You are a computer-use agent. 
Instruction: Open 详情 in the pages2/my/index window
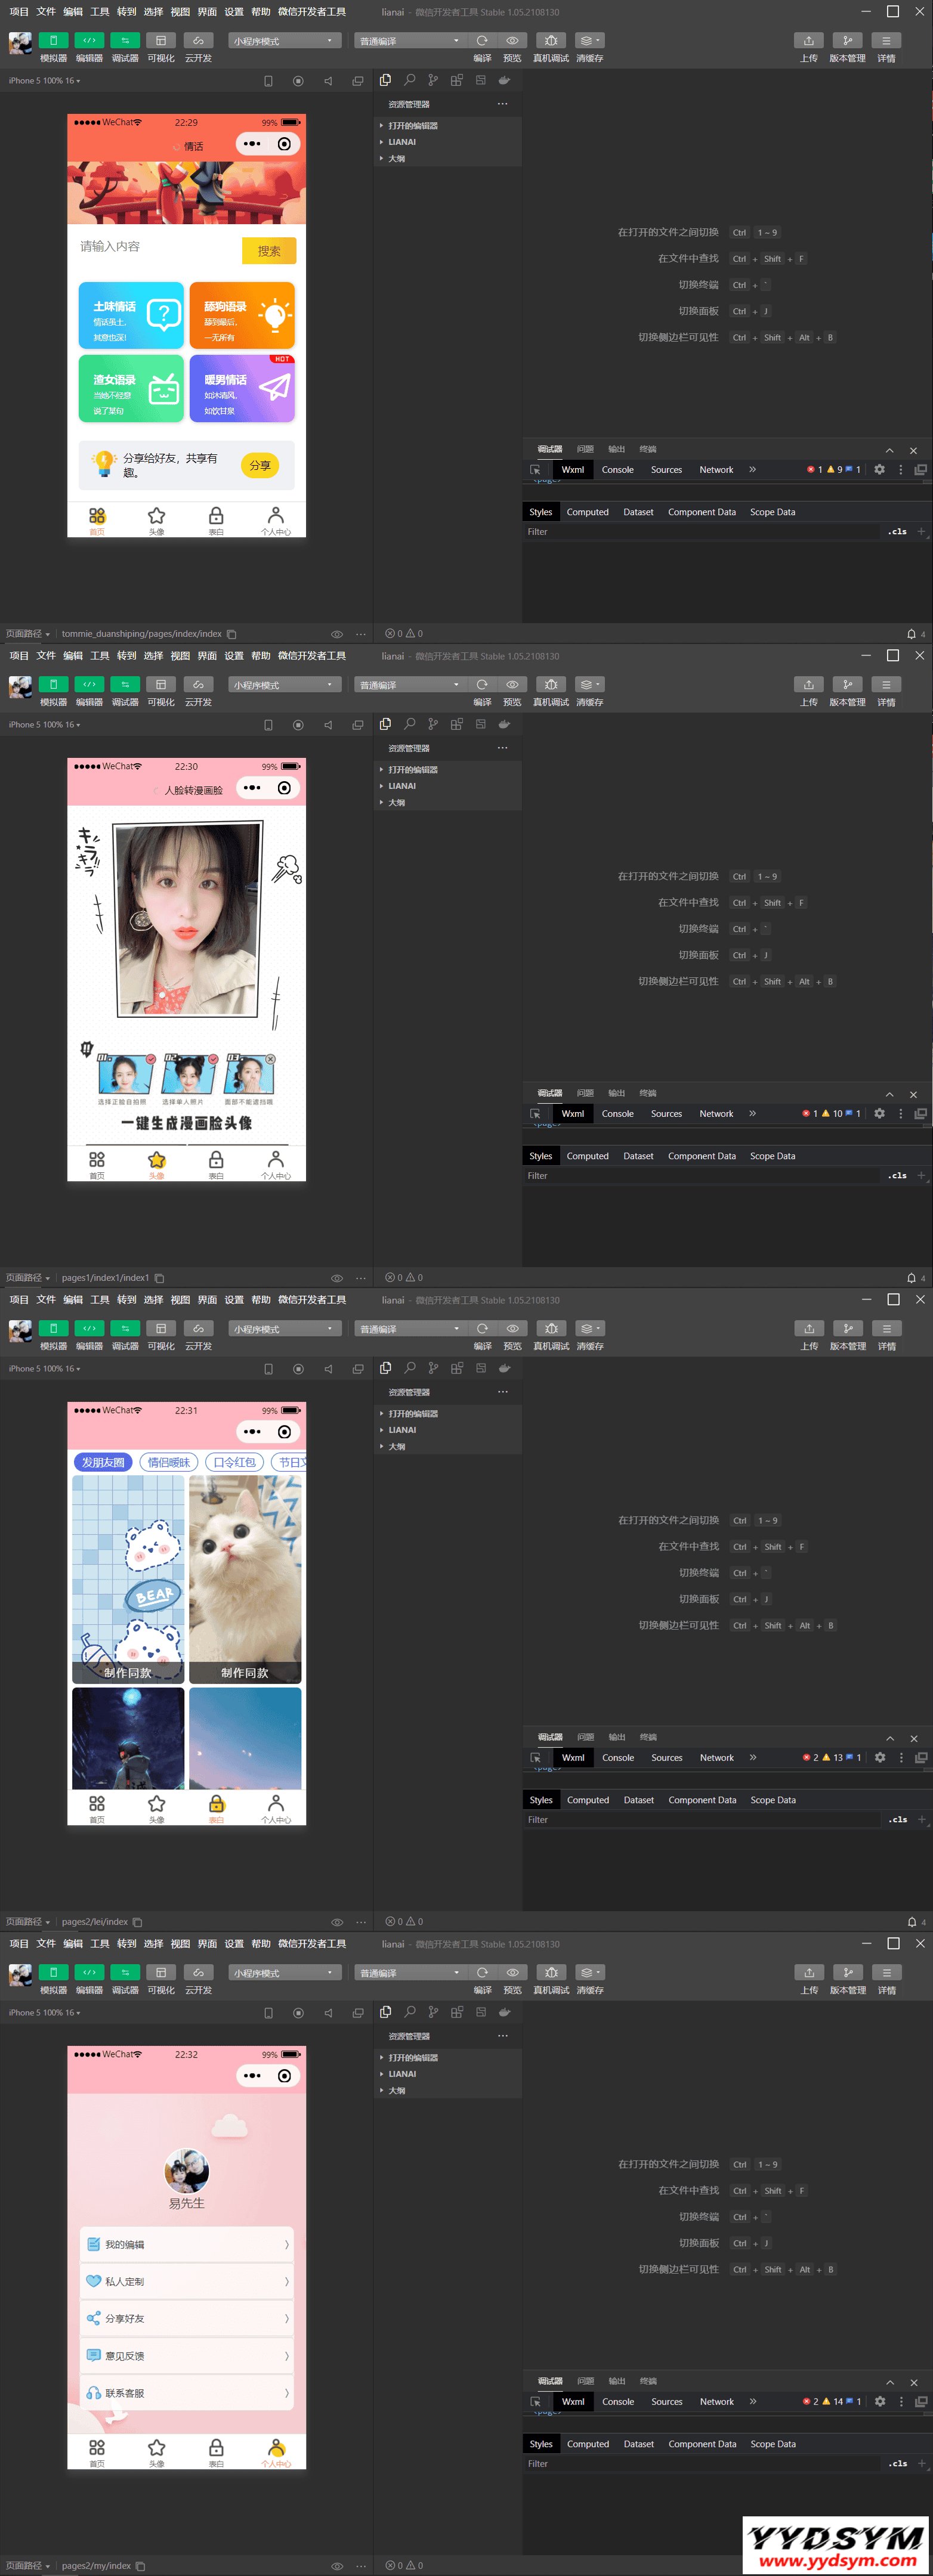tap(886, 1973)
